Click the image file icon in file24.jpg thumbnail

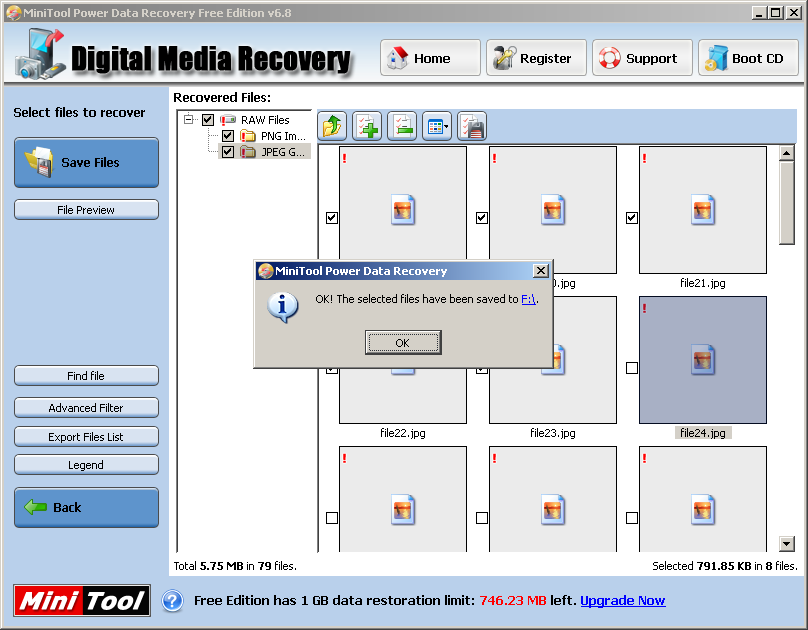pos(702,360)
